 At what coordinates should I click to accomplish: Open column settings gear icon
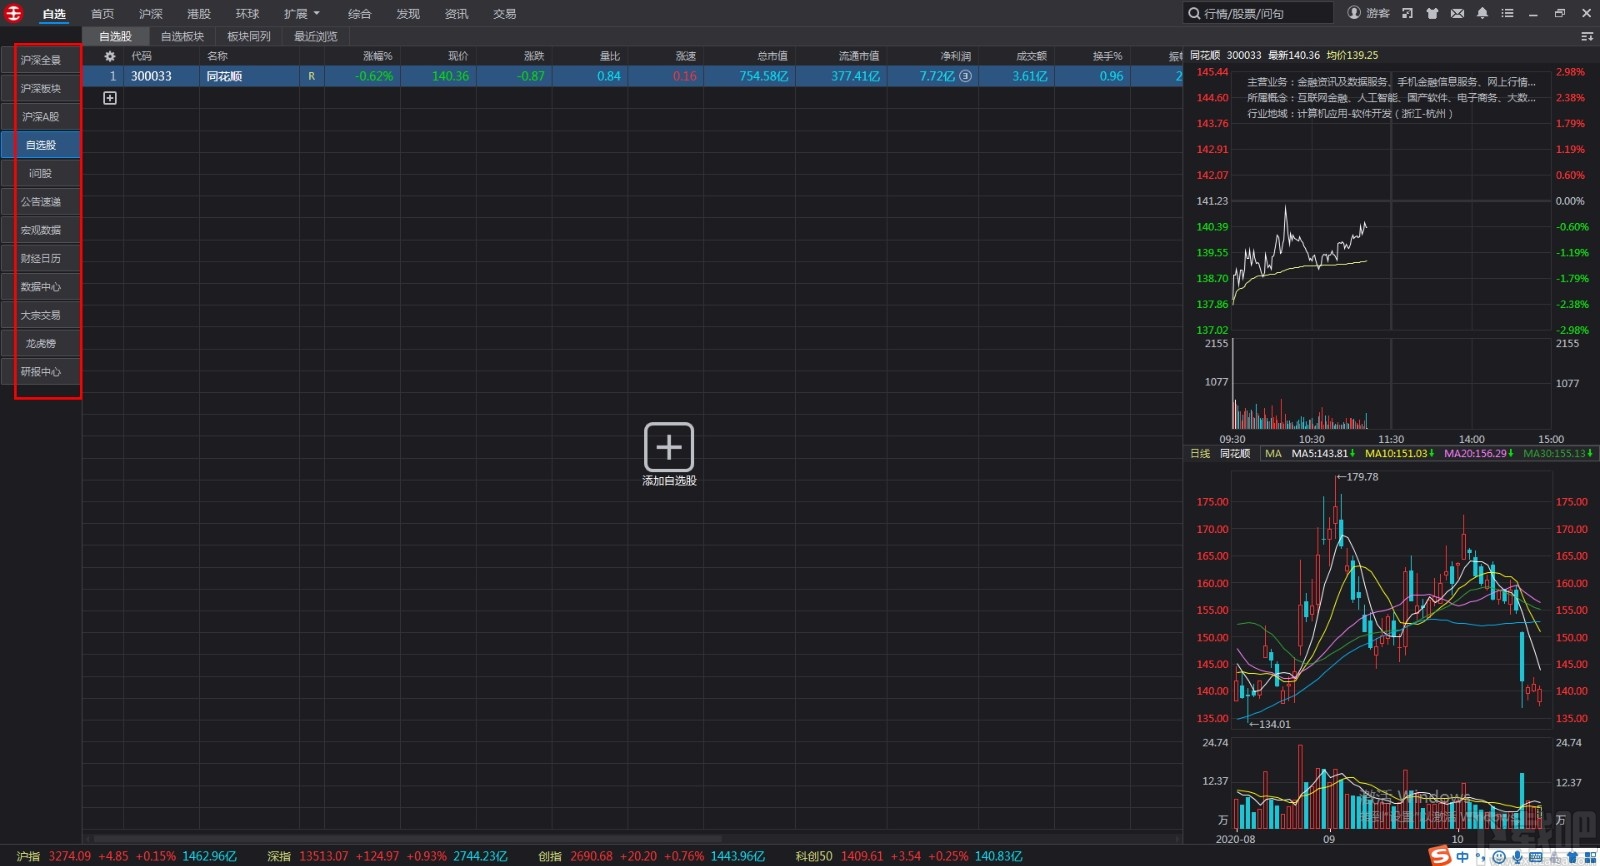pyautogui.click(x=110, y=56)
